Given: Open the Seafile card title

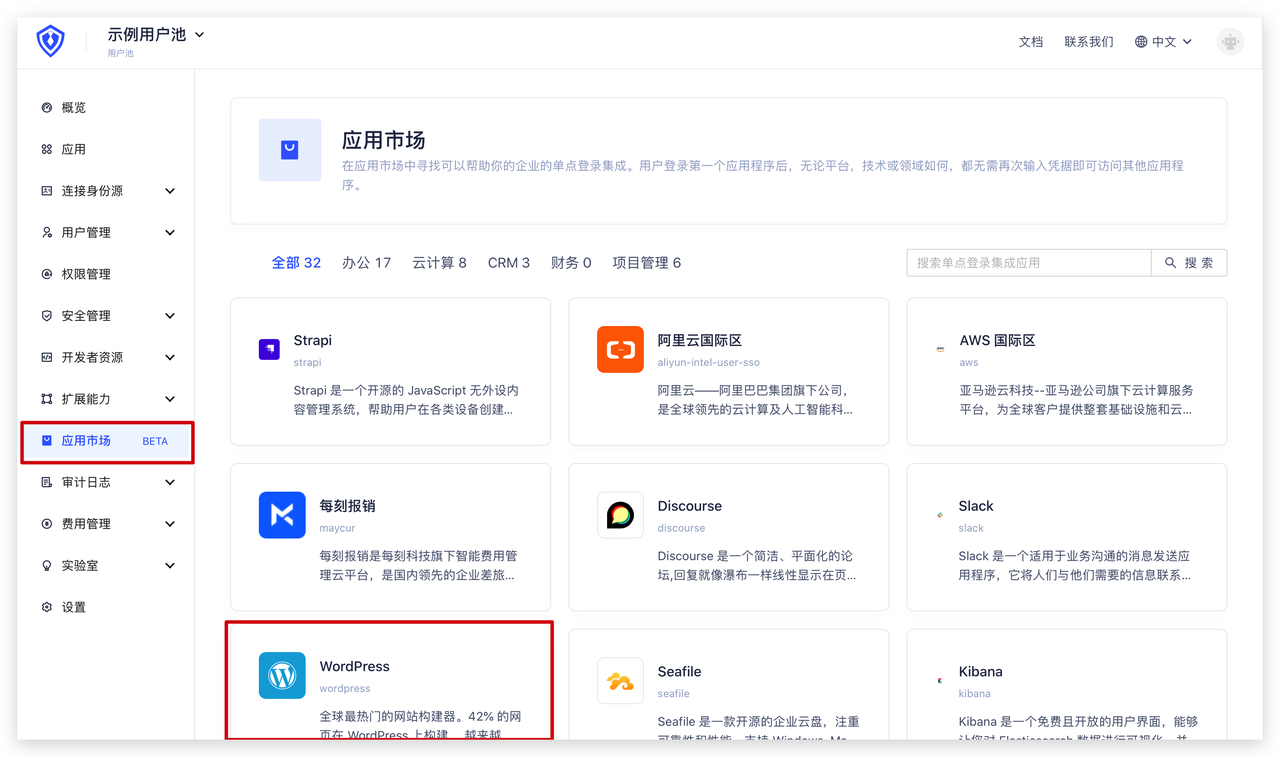Looking at the screenshot, I should coord(680,672).
